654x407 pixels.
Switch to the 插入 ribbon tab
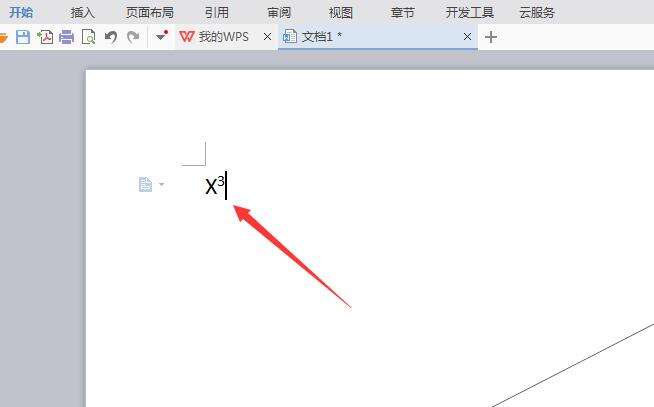[x=83, y=13]
